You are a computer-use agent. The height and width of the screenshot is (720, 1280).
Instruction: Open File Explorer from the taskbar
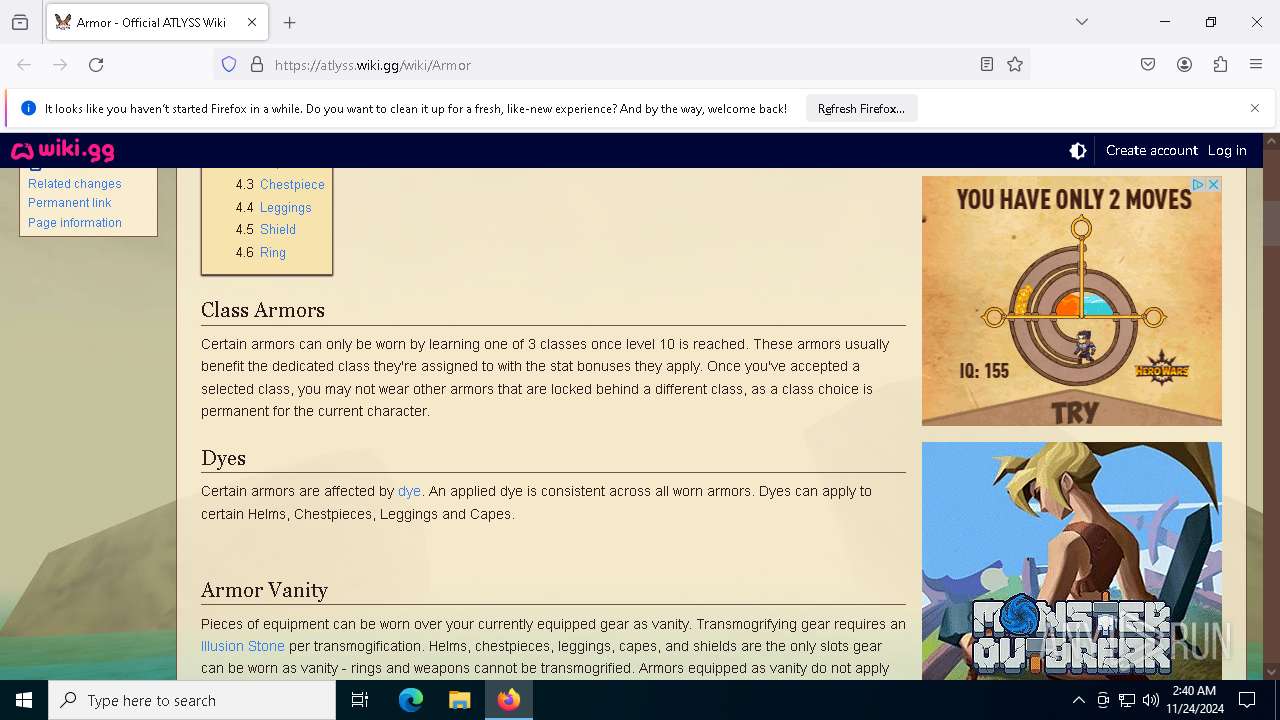[459, 700]
